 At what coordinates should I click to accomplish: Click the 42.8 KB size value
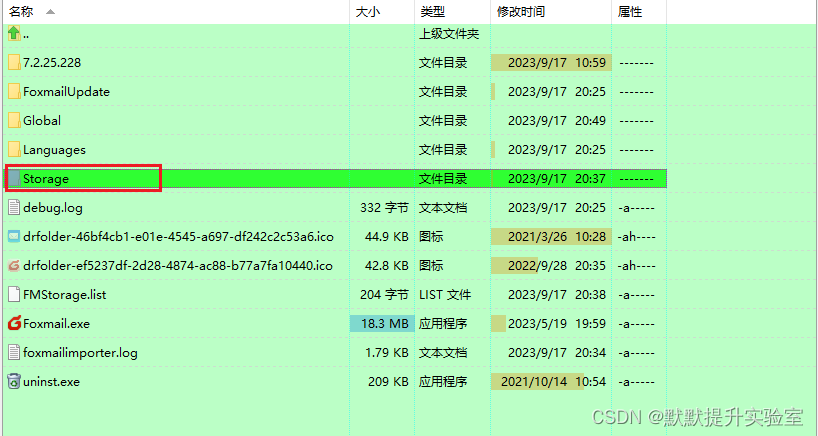coord(387,265)
